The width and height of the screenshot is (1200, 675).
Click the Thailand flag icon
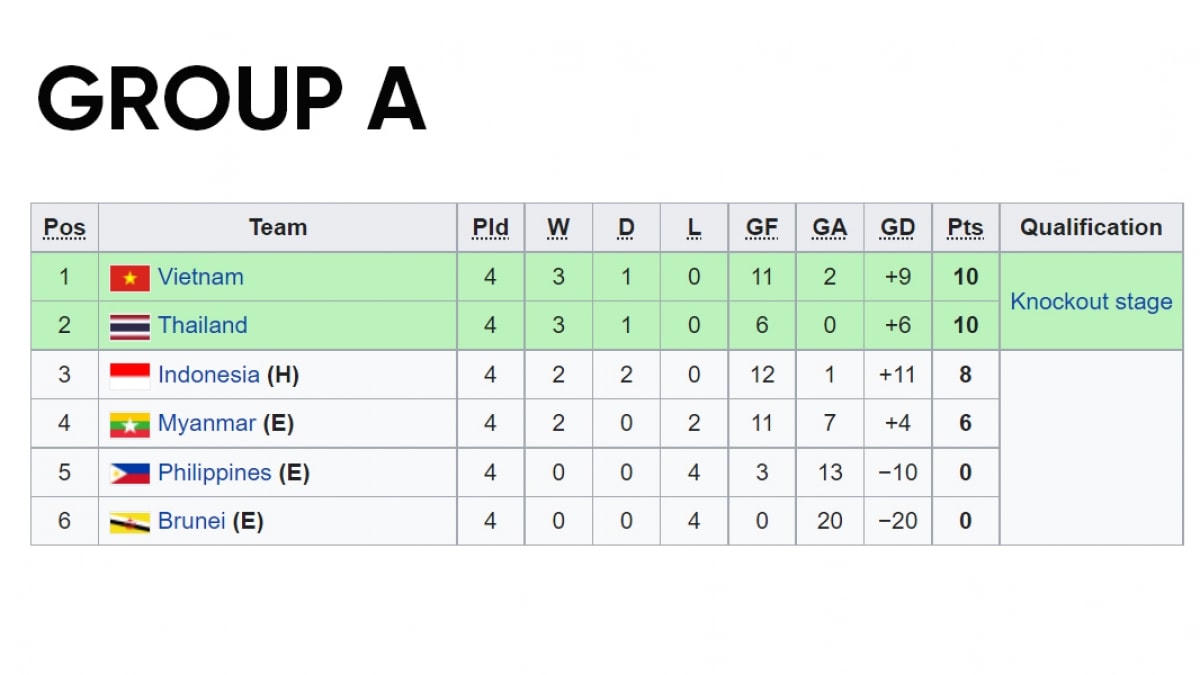point(130,326)
